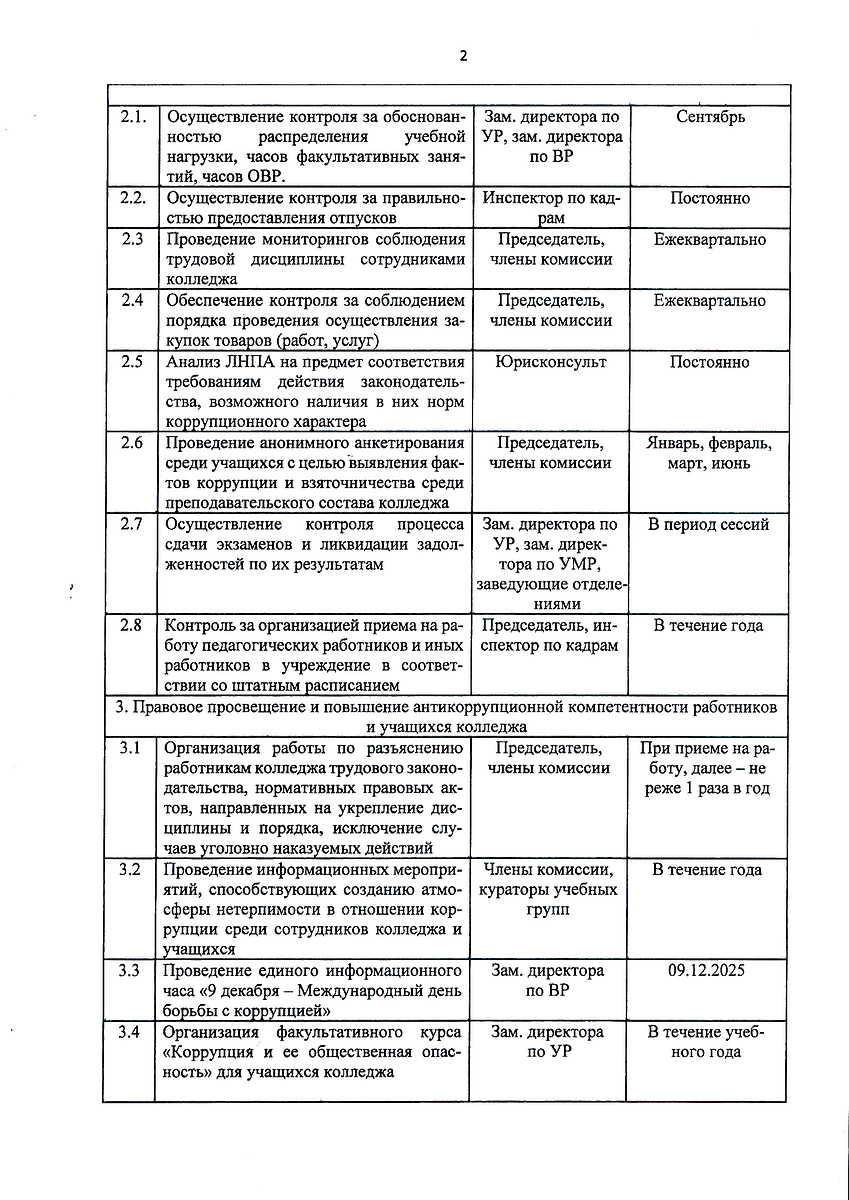Select row number 2.4
The image size is (849, 1200).
[x=130, y=299]
